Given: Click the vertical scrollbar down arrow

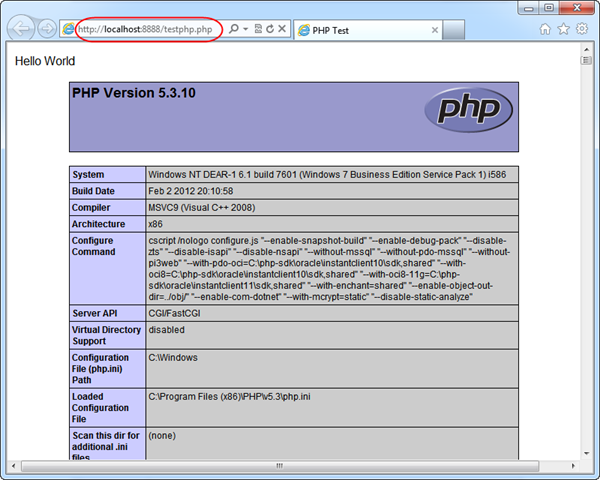Looking at the screenshot, I should (586, 454).
